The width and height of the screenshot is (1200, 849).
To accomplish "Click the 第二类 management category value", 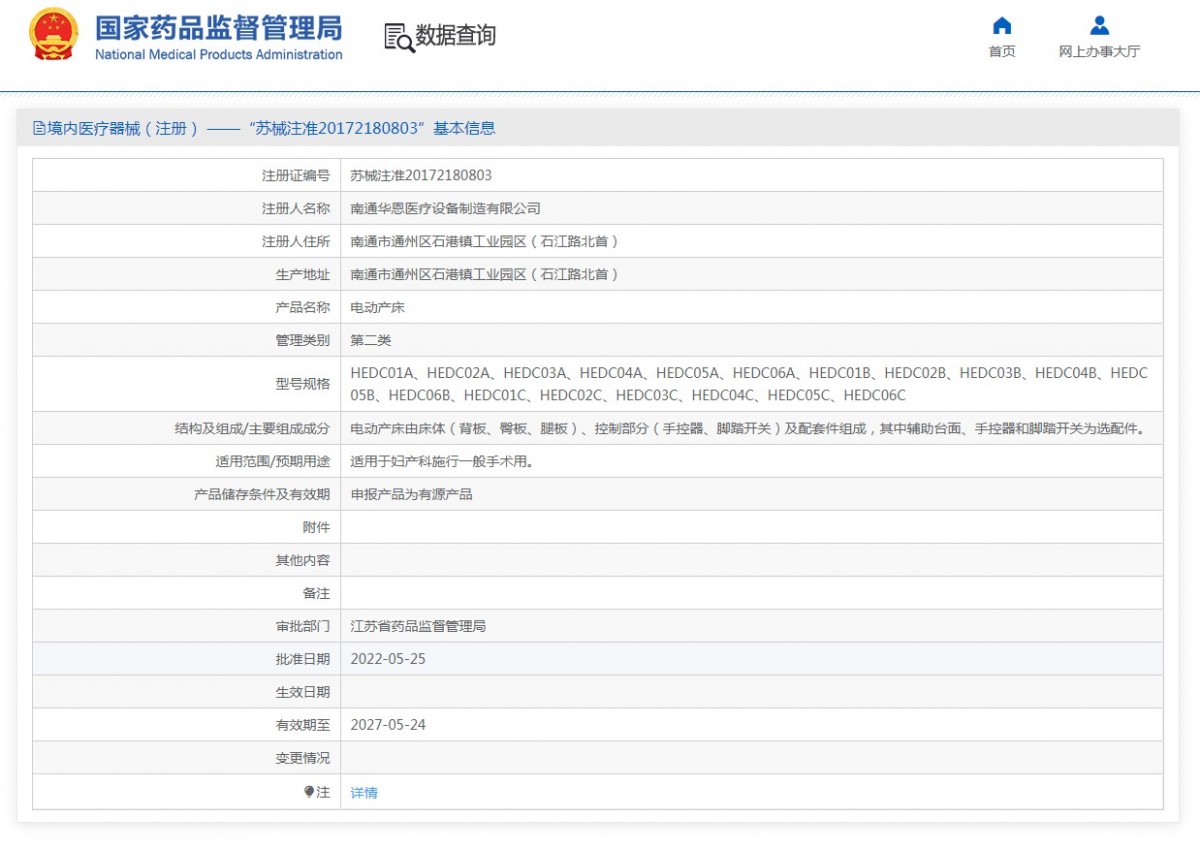I will click(x=370, y=340).
